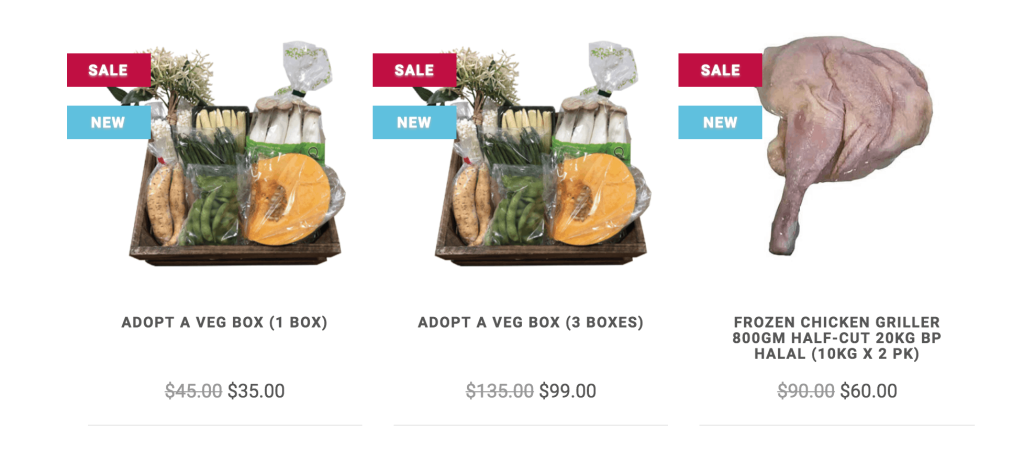
Task: Open the Adopt a Veg Box (3 Boxes) product image
Action: pyautogui.click(x=545, y=170)
